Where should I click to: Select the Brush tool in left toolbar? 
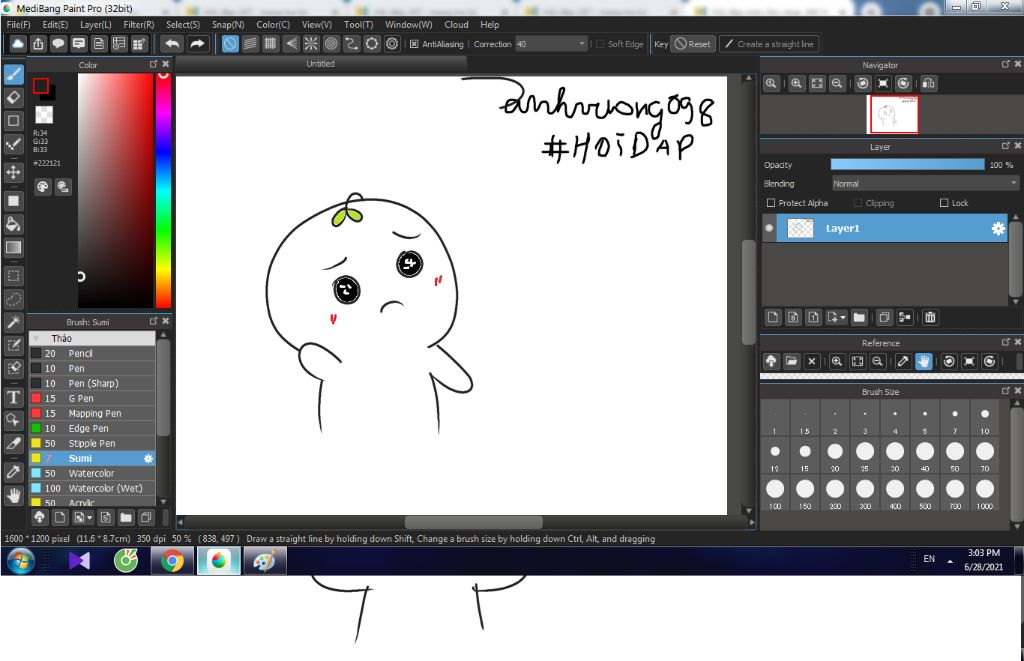tap(14, 74)
